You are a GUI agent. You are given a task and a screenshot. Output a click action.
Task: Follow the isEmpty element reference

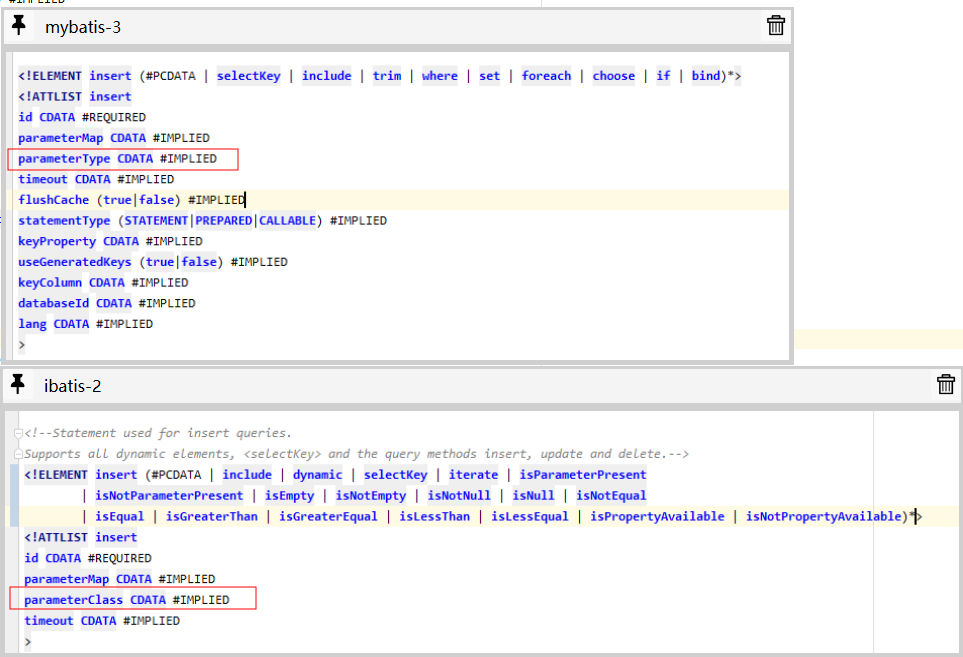pos(289,496)
